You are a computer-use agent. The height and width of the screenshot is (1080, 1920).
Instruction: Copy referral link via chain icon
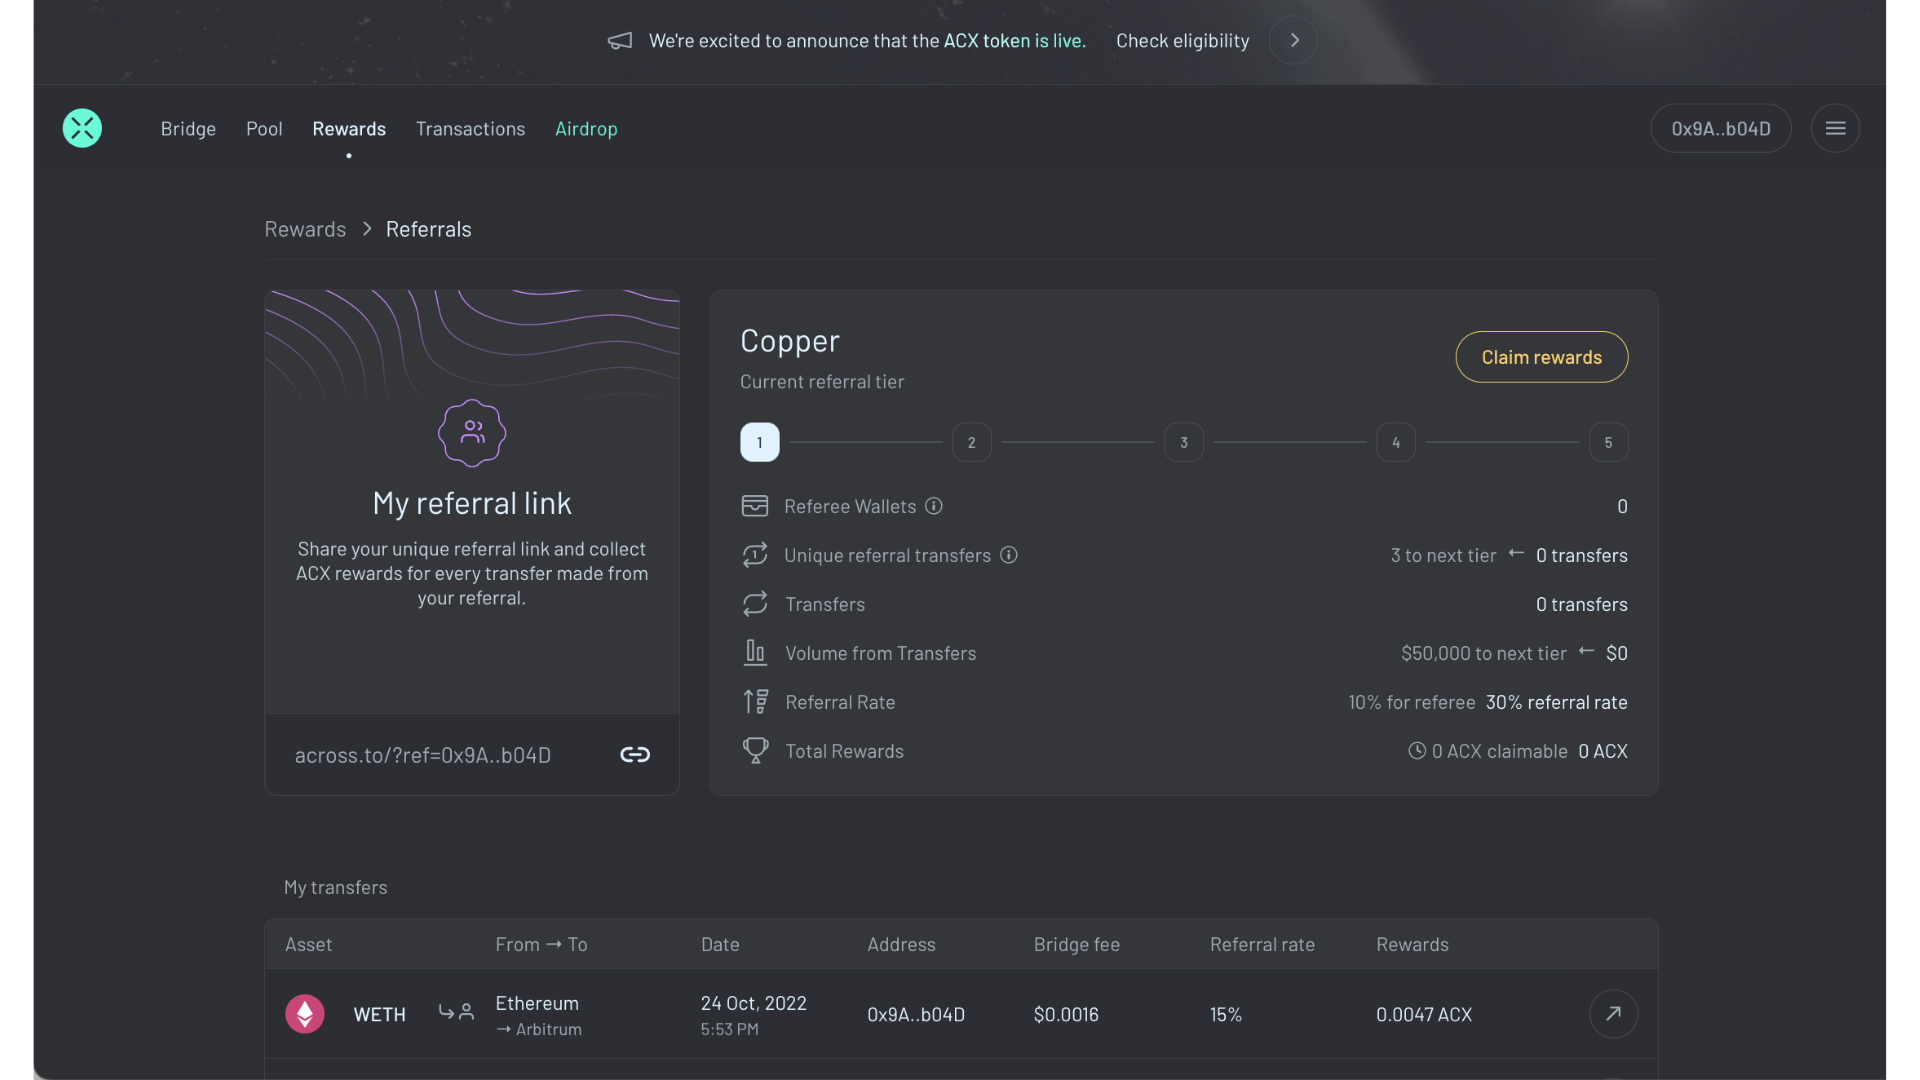click(x=635, y=755)
